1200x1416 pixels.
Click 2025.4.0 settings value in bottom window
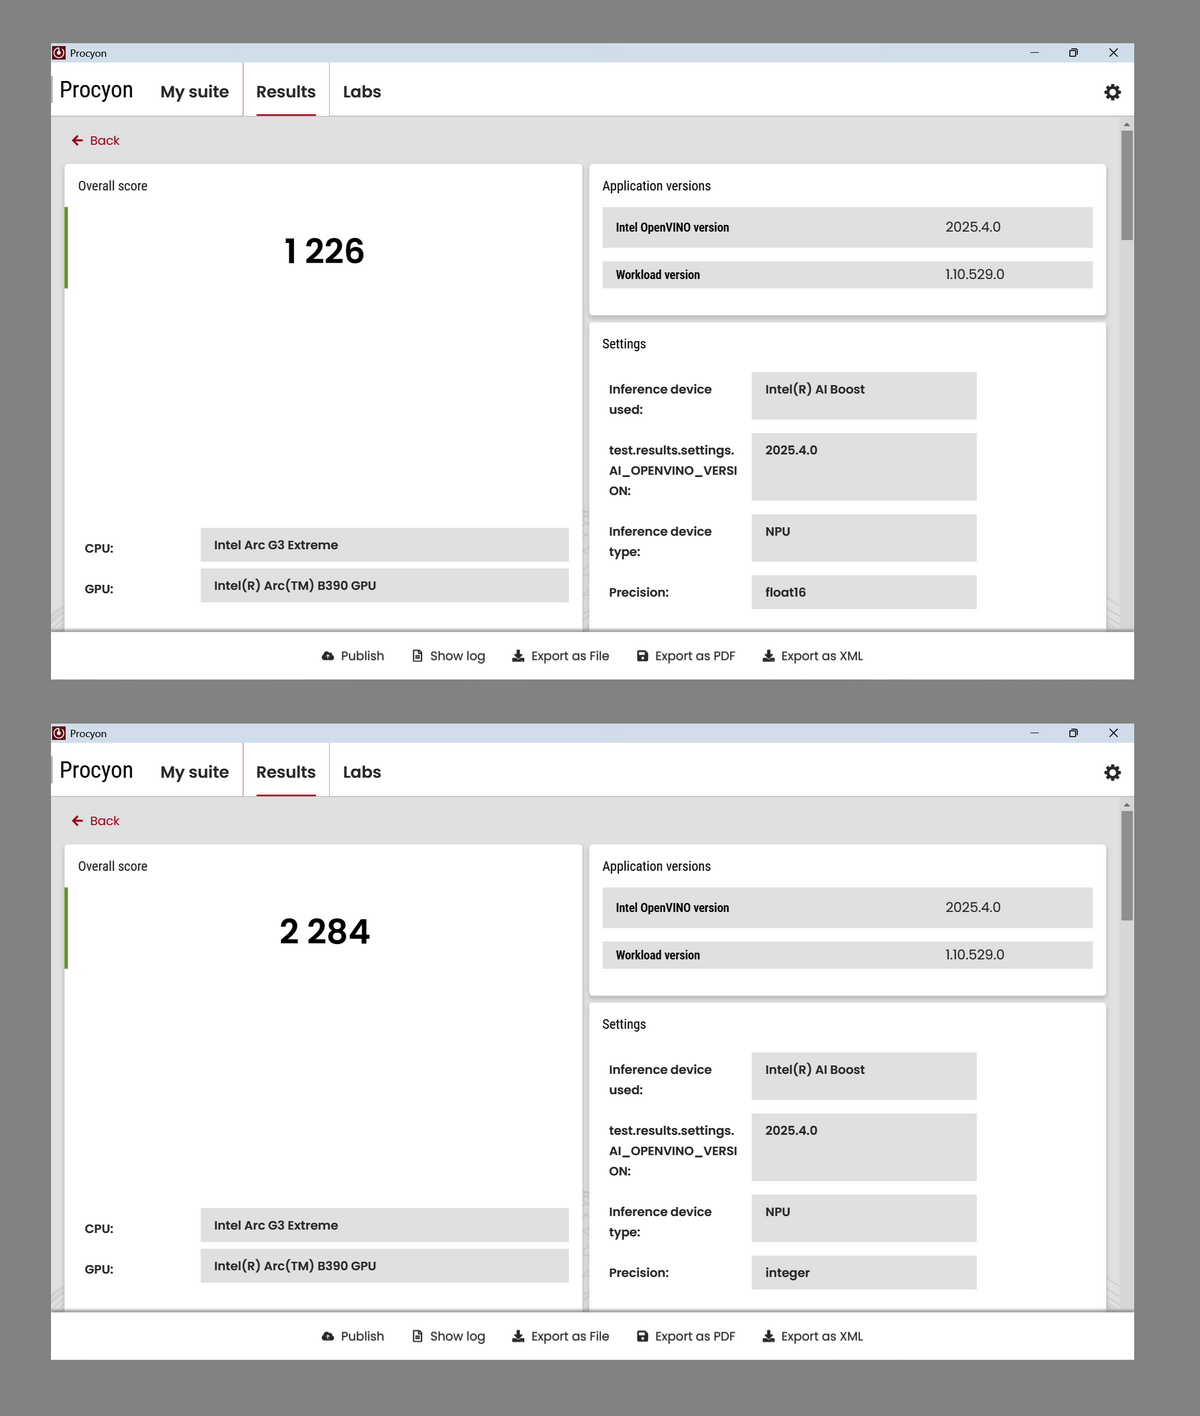pyautogui.click(x=864, y=1147)
